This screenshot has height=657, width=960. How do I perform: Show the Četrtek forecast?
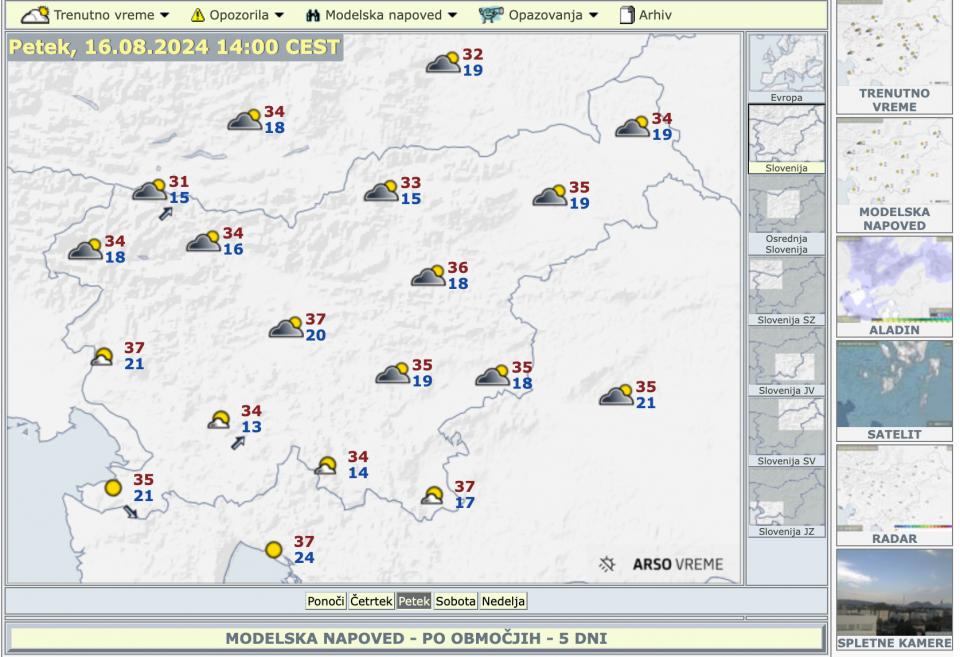tap(371, 601)
